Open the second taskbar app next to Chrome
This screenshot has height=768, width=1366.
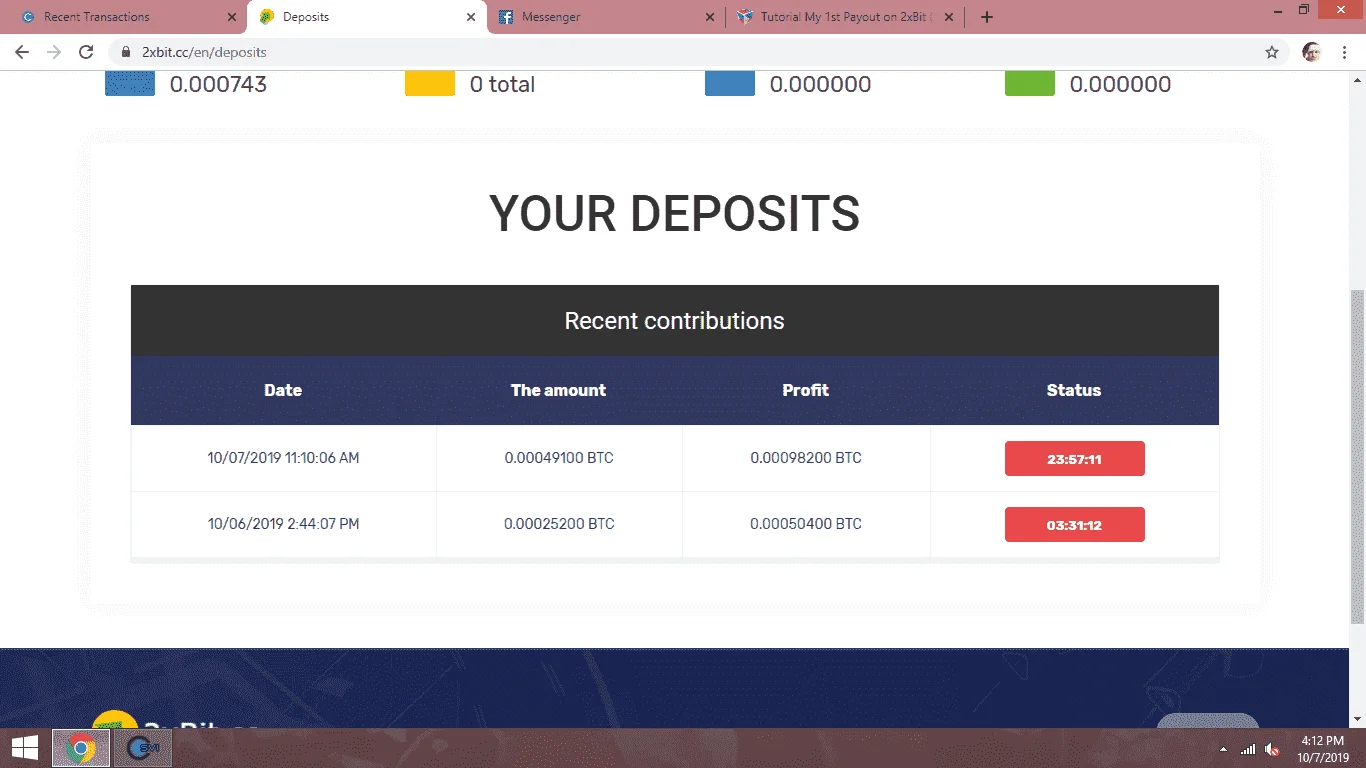pos(143,748)
